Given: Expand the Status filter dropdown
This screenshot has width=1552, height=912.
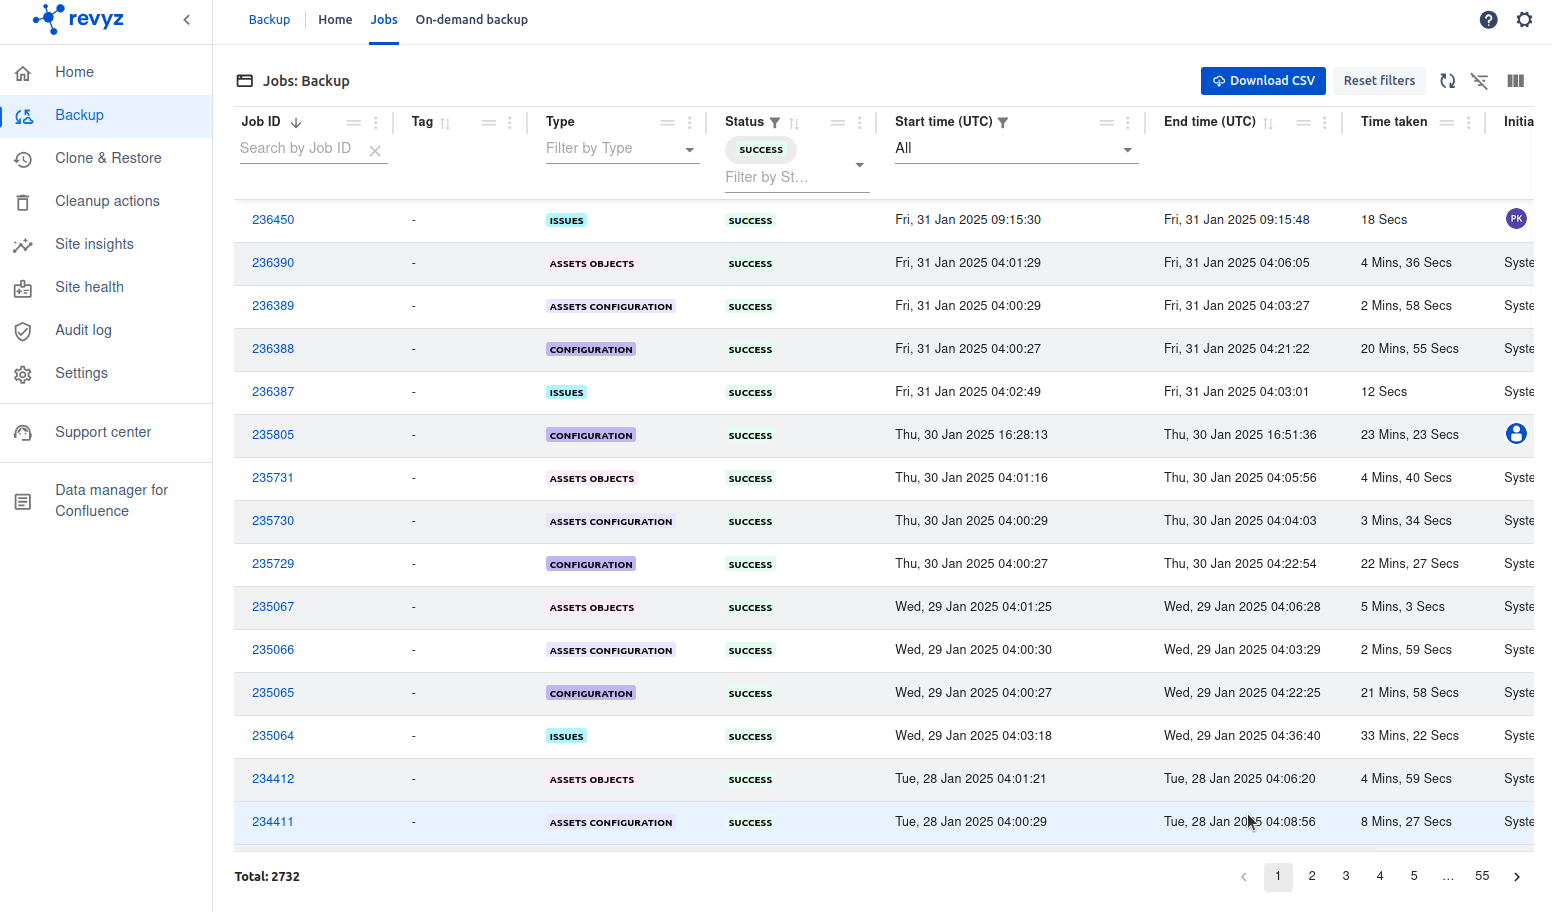Looking at the screenshot, I should [859, 165].
